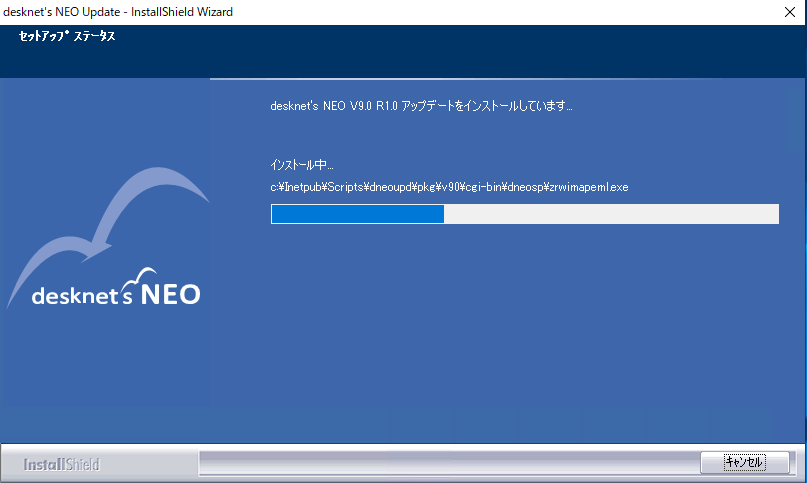The width and height of the screenshot is (807, 483).
Task: Click the window title desknet's NEO Update
Action: pos(118,12)
